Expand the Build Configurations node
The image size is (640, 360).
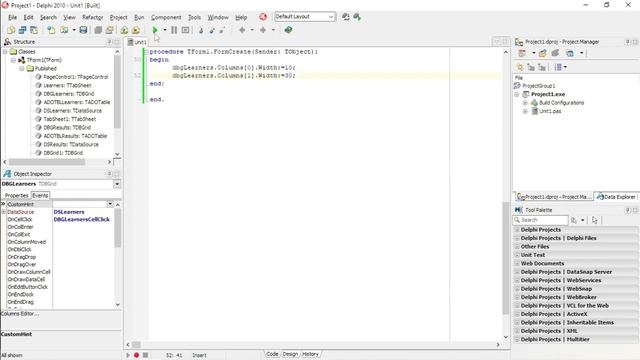click(525, 103)
